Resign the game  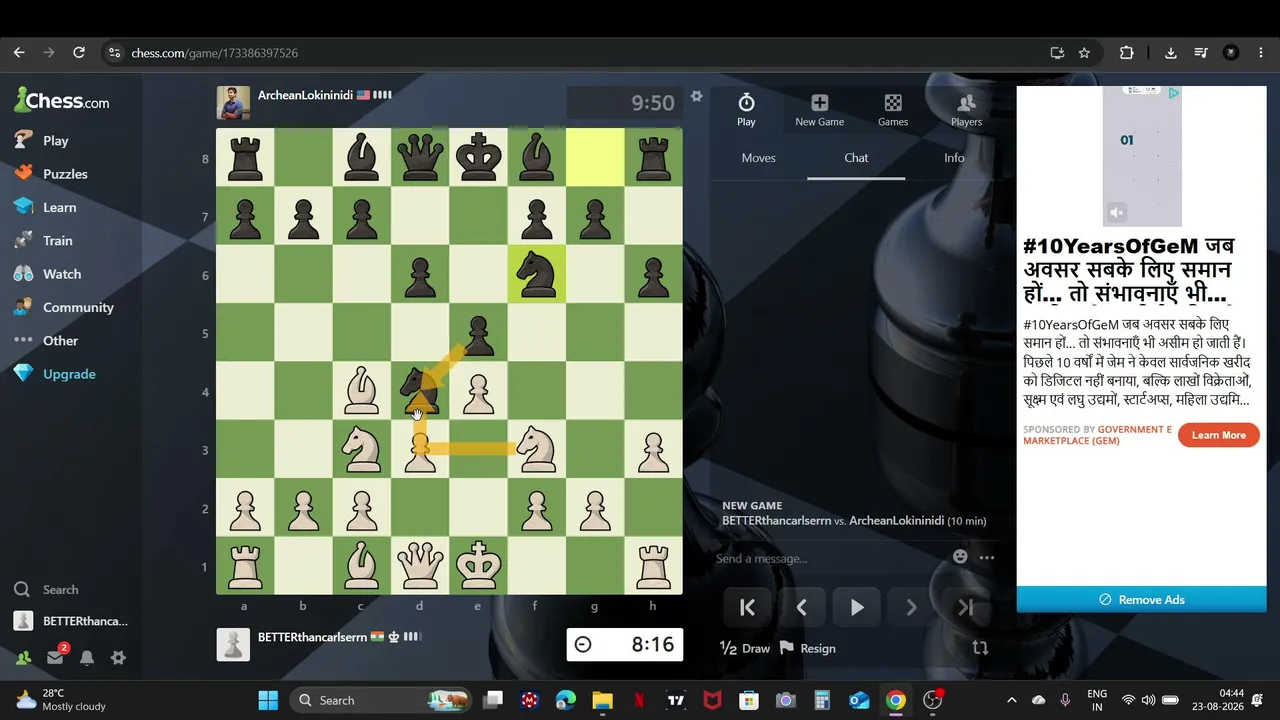pyautogui.click(x=808, y=648)
